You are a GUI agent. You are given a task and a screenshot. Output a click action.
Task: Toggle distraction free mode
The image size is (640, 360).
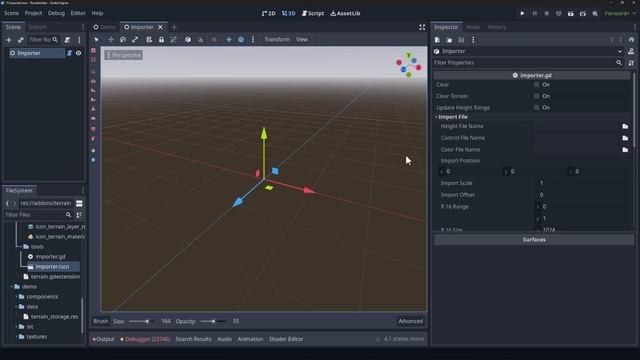(422, 27)
